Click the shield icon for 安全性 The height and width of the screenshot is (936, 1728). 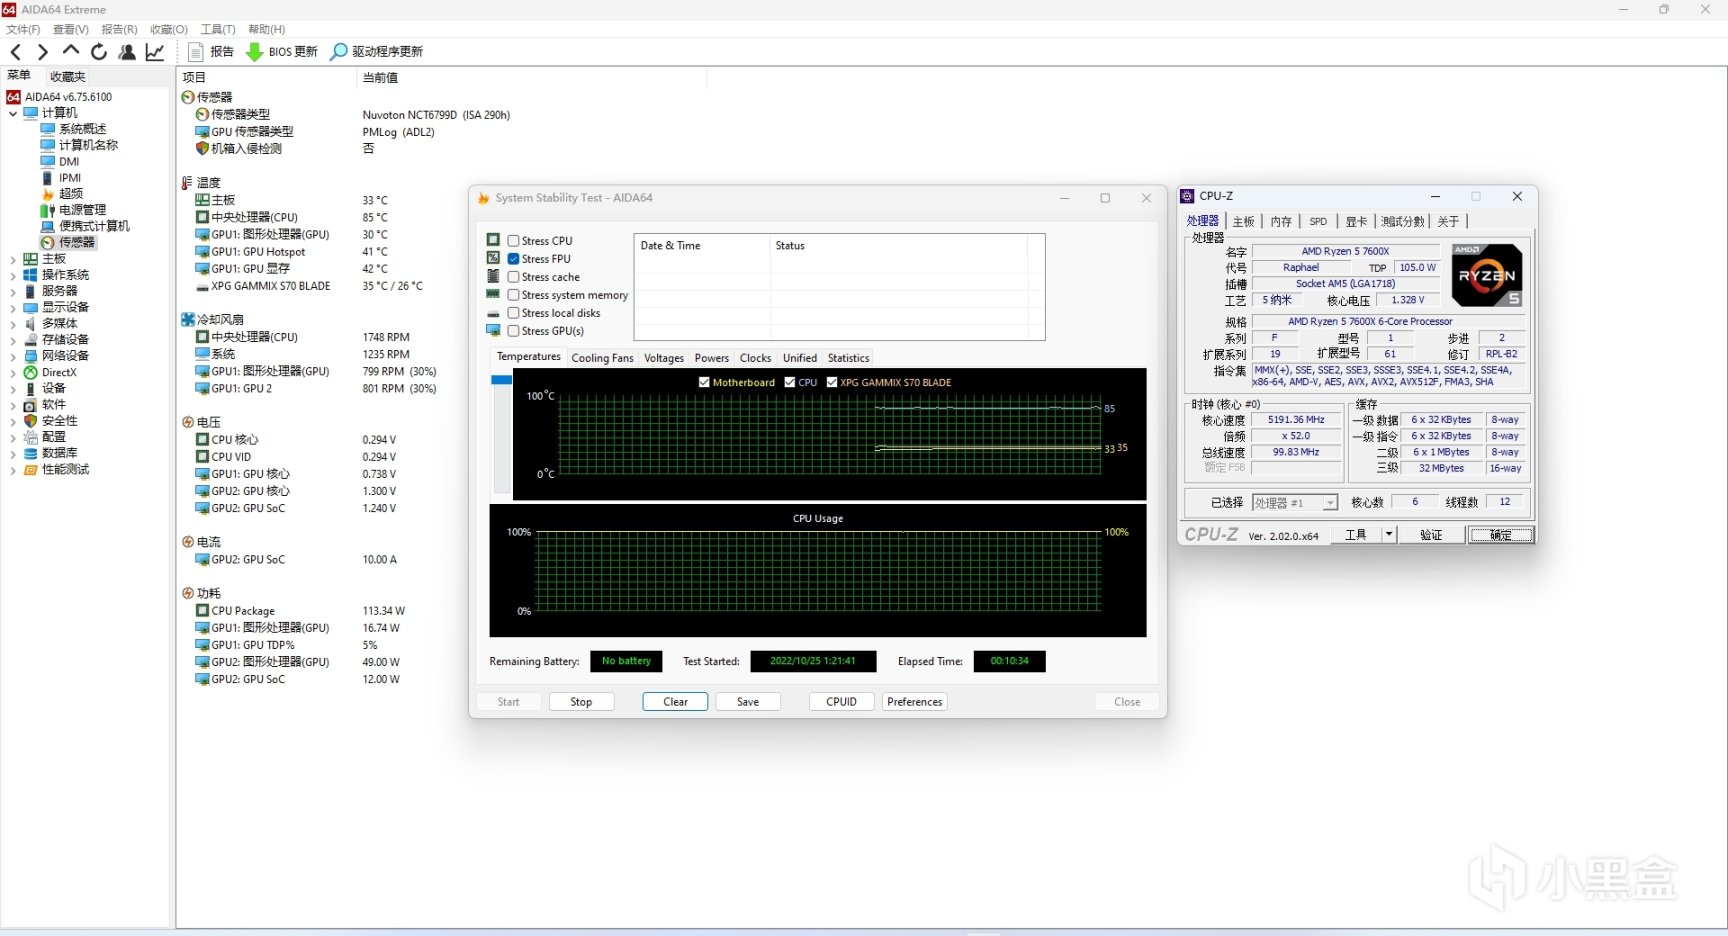click(x=31, y=421)
